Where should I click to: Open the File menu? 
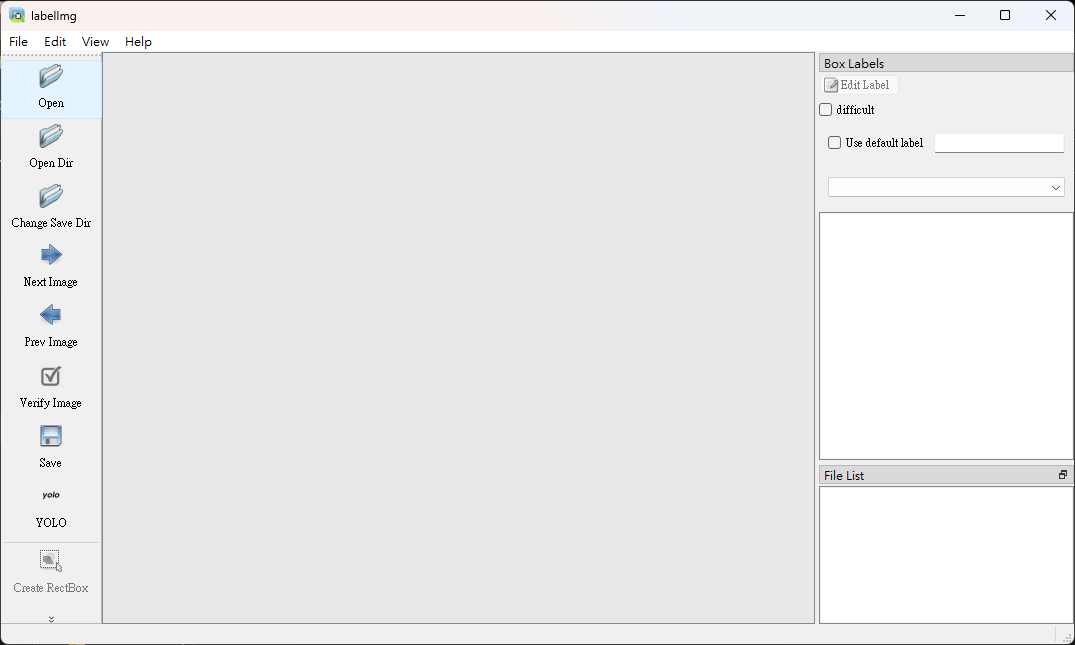click(18, 42)
